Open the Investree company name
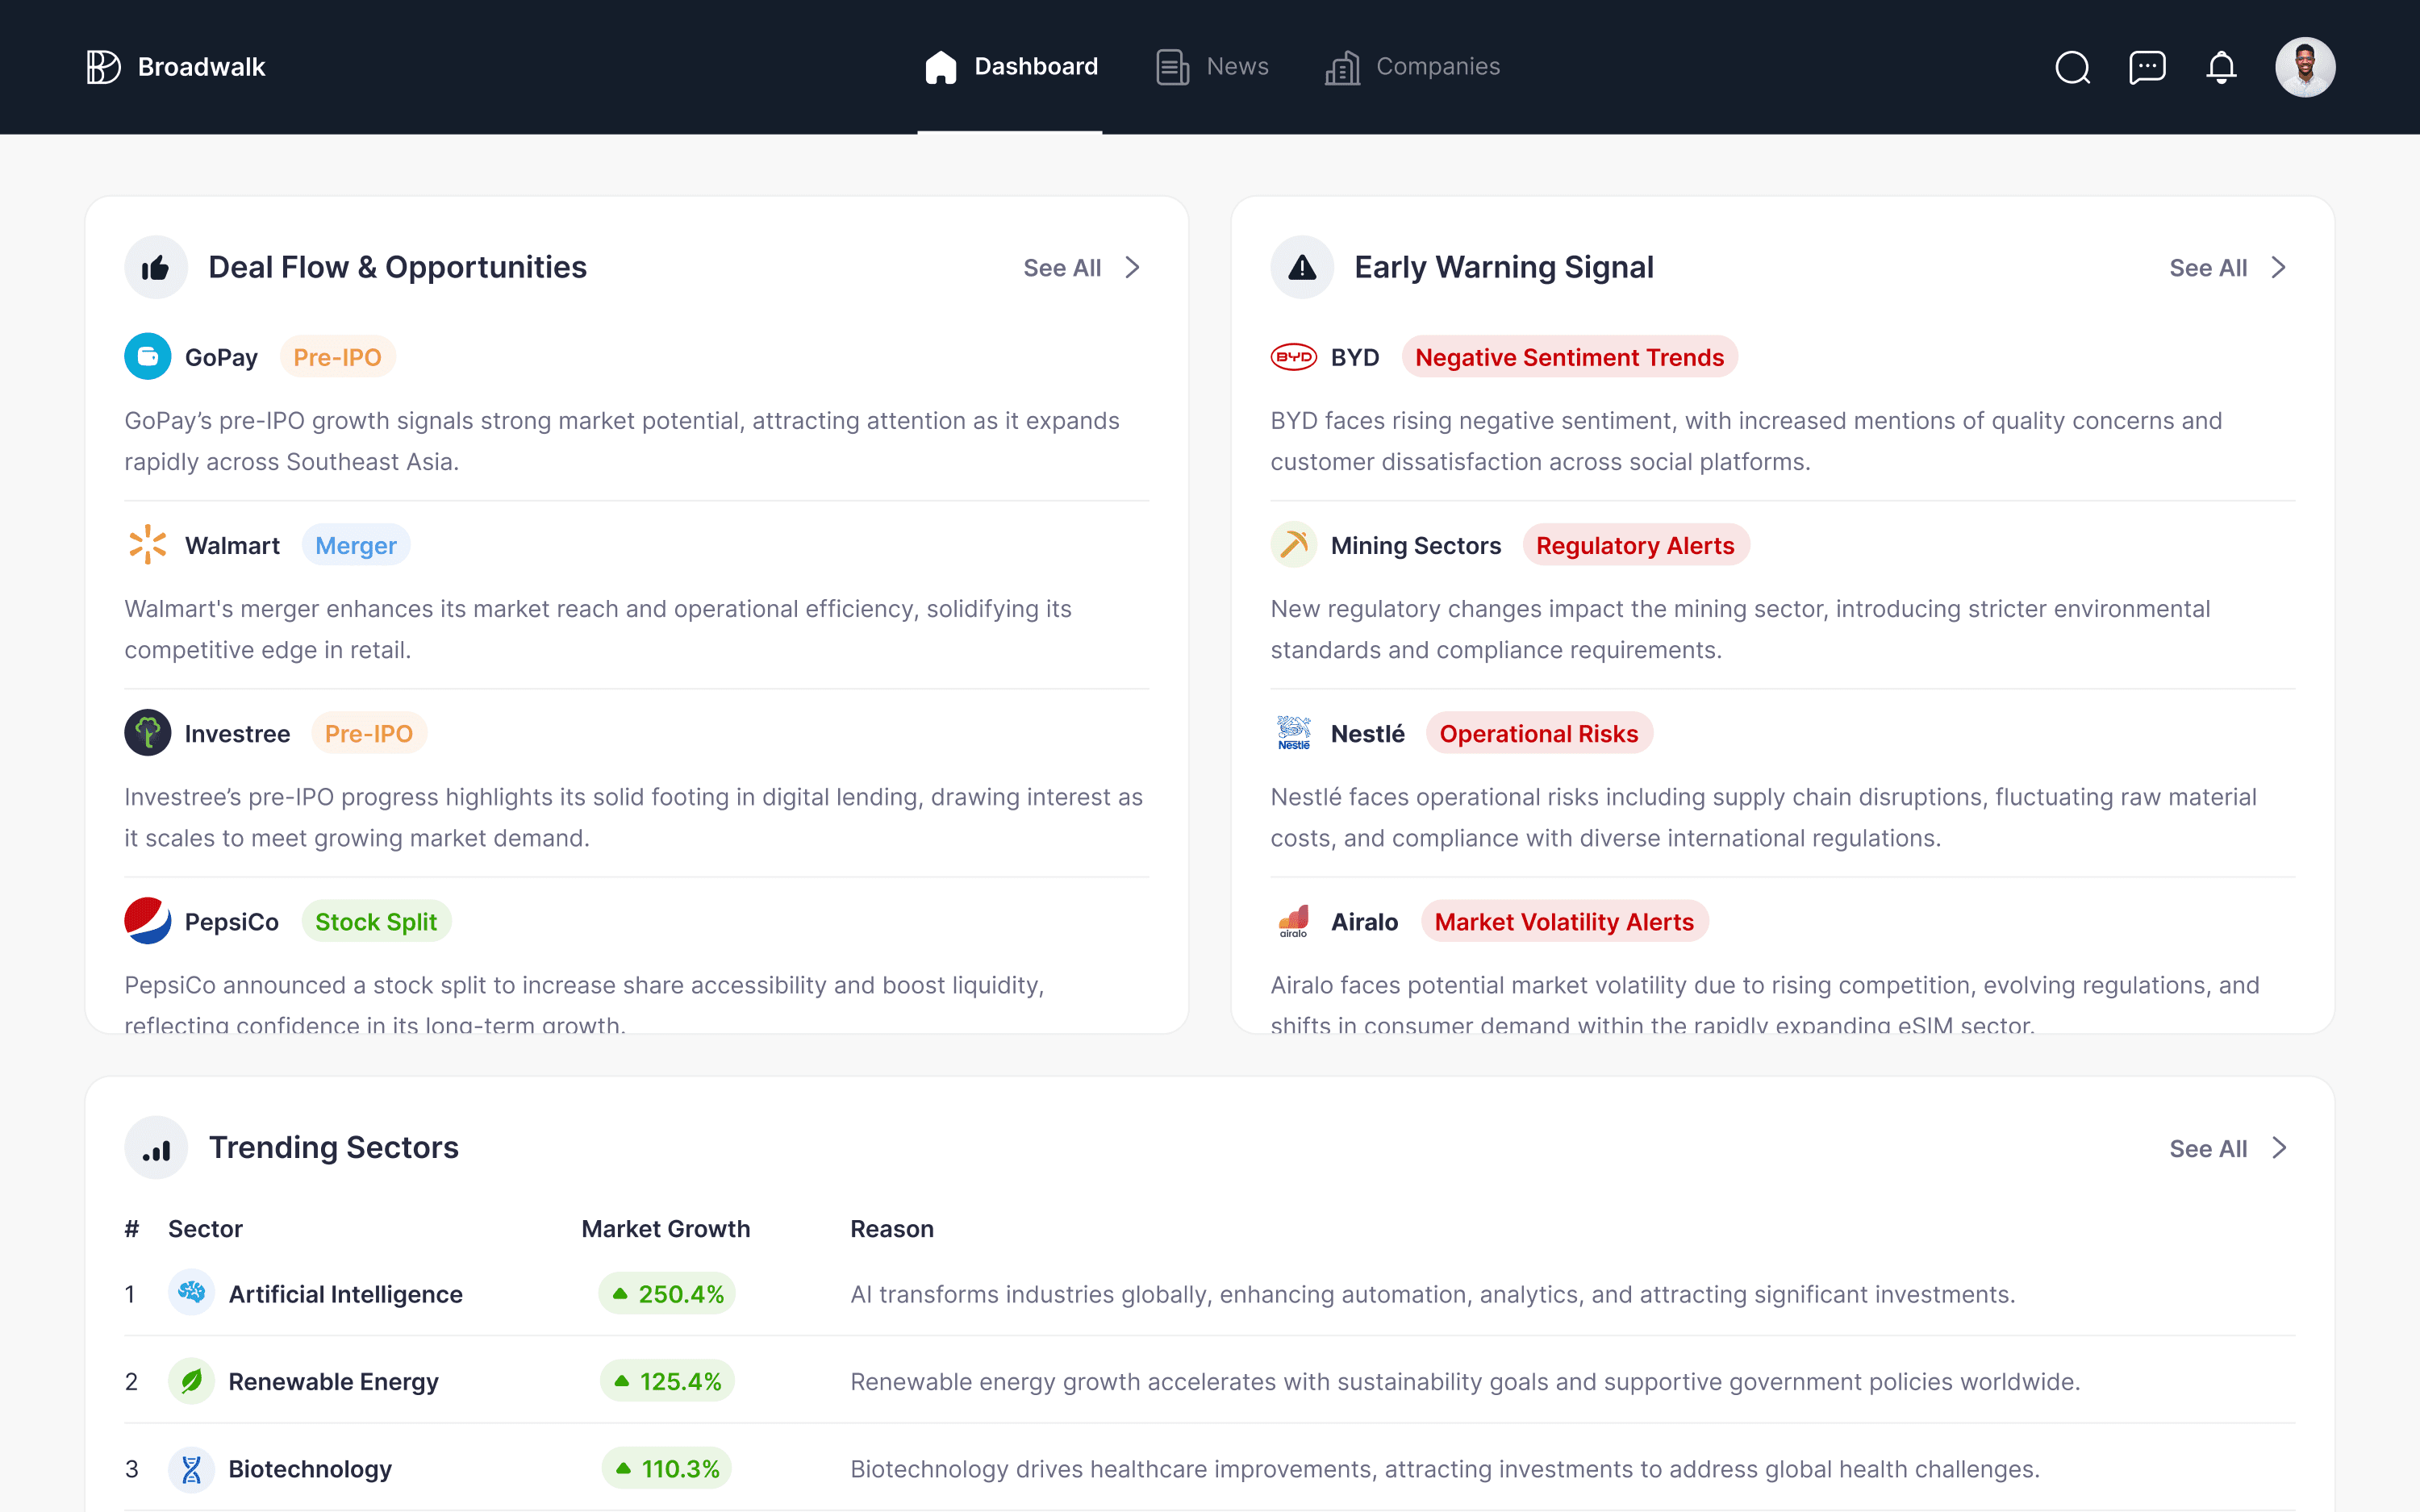This screenshot has width=2420, height=1512. click(237, 733)
